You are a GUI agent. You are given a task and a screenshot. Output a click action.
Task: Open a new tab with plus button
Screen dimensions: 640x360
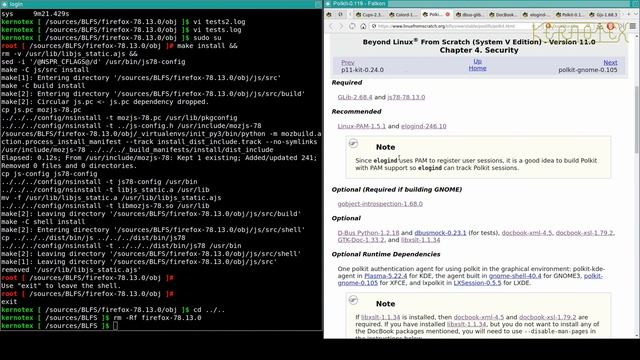(x=628, y=14)
